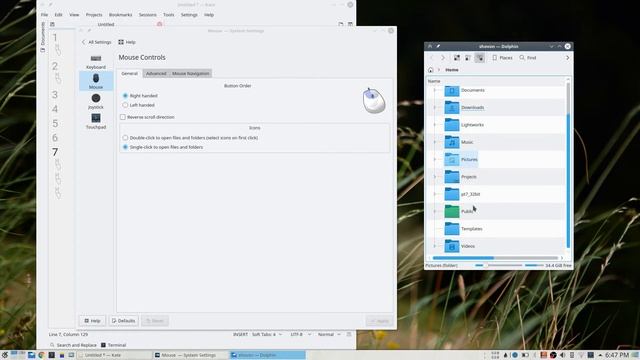Switch to the Advanced tab
Image resolution: width=640 pixels, height=360 pixels.
[156, 73]
